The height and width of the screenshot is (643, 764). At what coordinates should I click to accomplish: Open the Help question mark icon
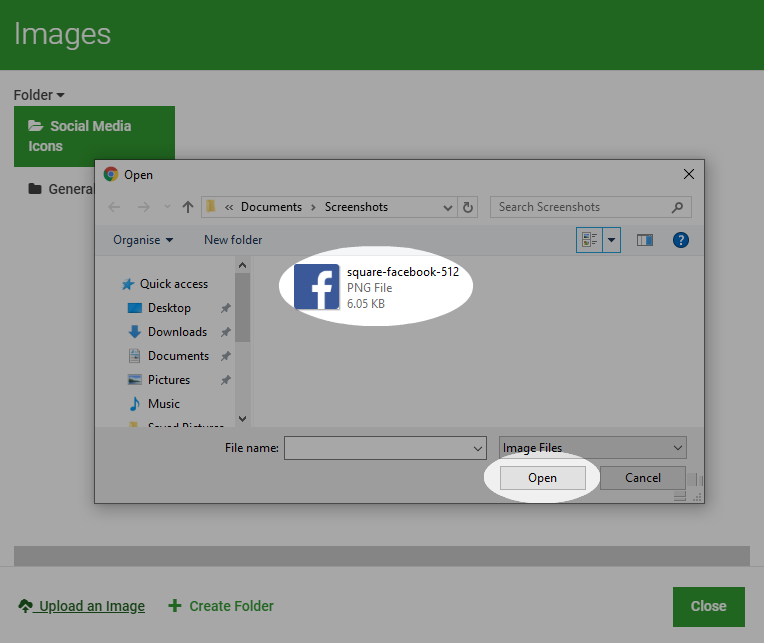[681, 240]
